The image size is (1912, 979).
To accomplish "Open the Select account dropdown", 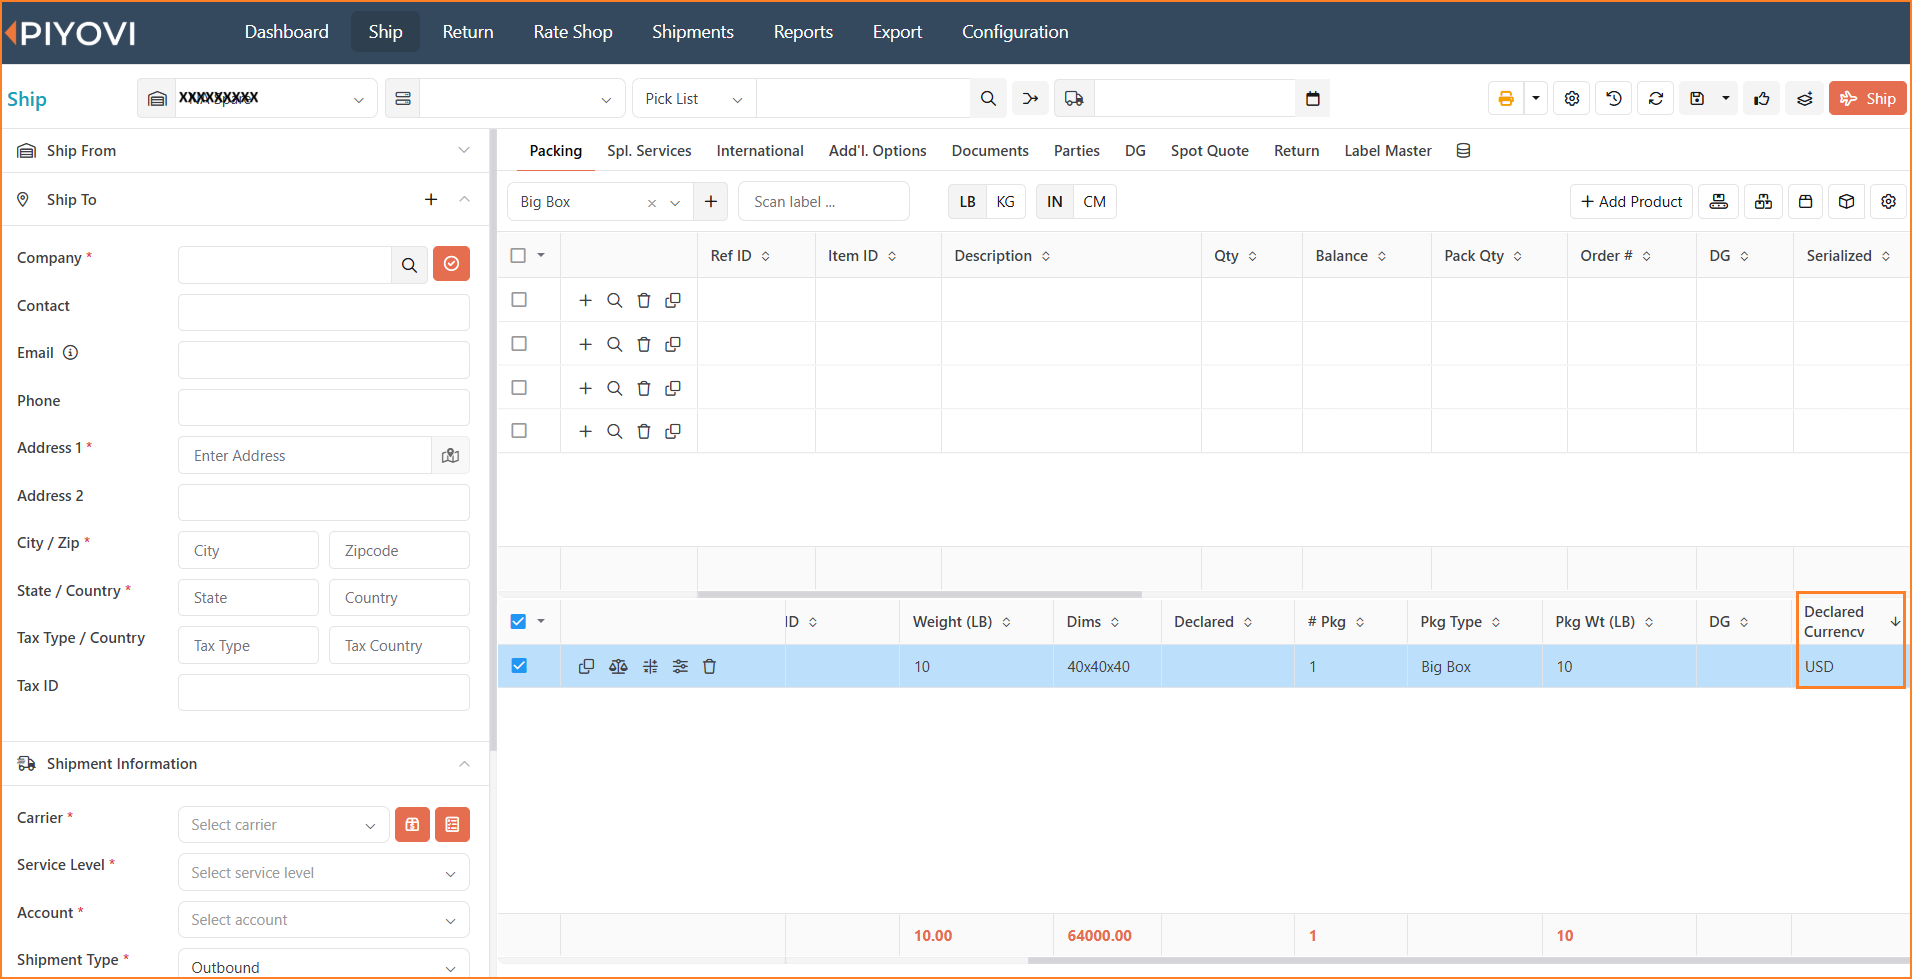I will (x=324, y=920).
